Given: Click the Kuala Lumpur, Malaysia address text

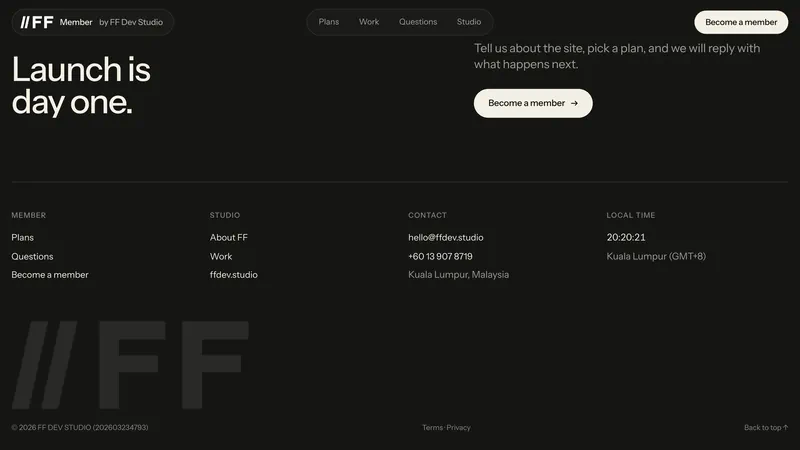Looking at the screenshot, I should (458, 274).
